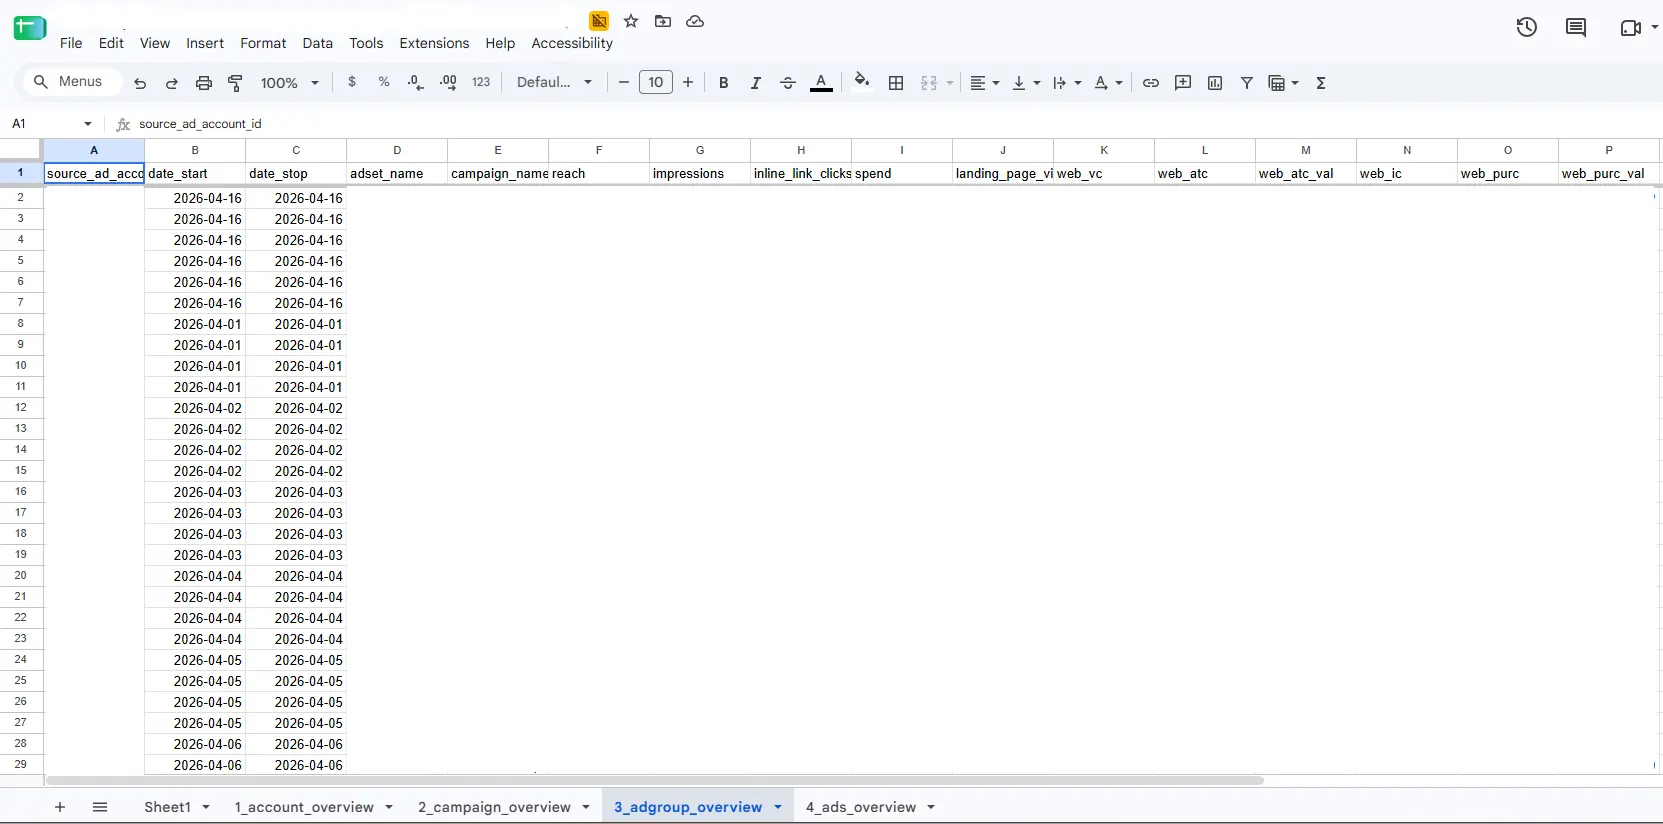Image resolution: width=1663 pixels, height=824 pixels.
Task: Open the Data menu
Action: point(317,43)
